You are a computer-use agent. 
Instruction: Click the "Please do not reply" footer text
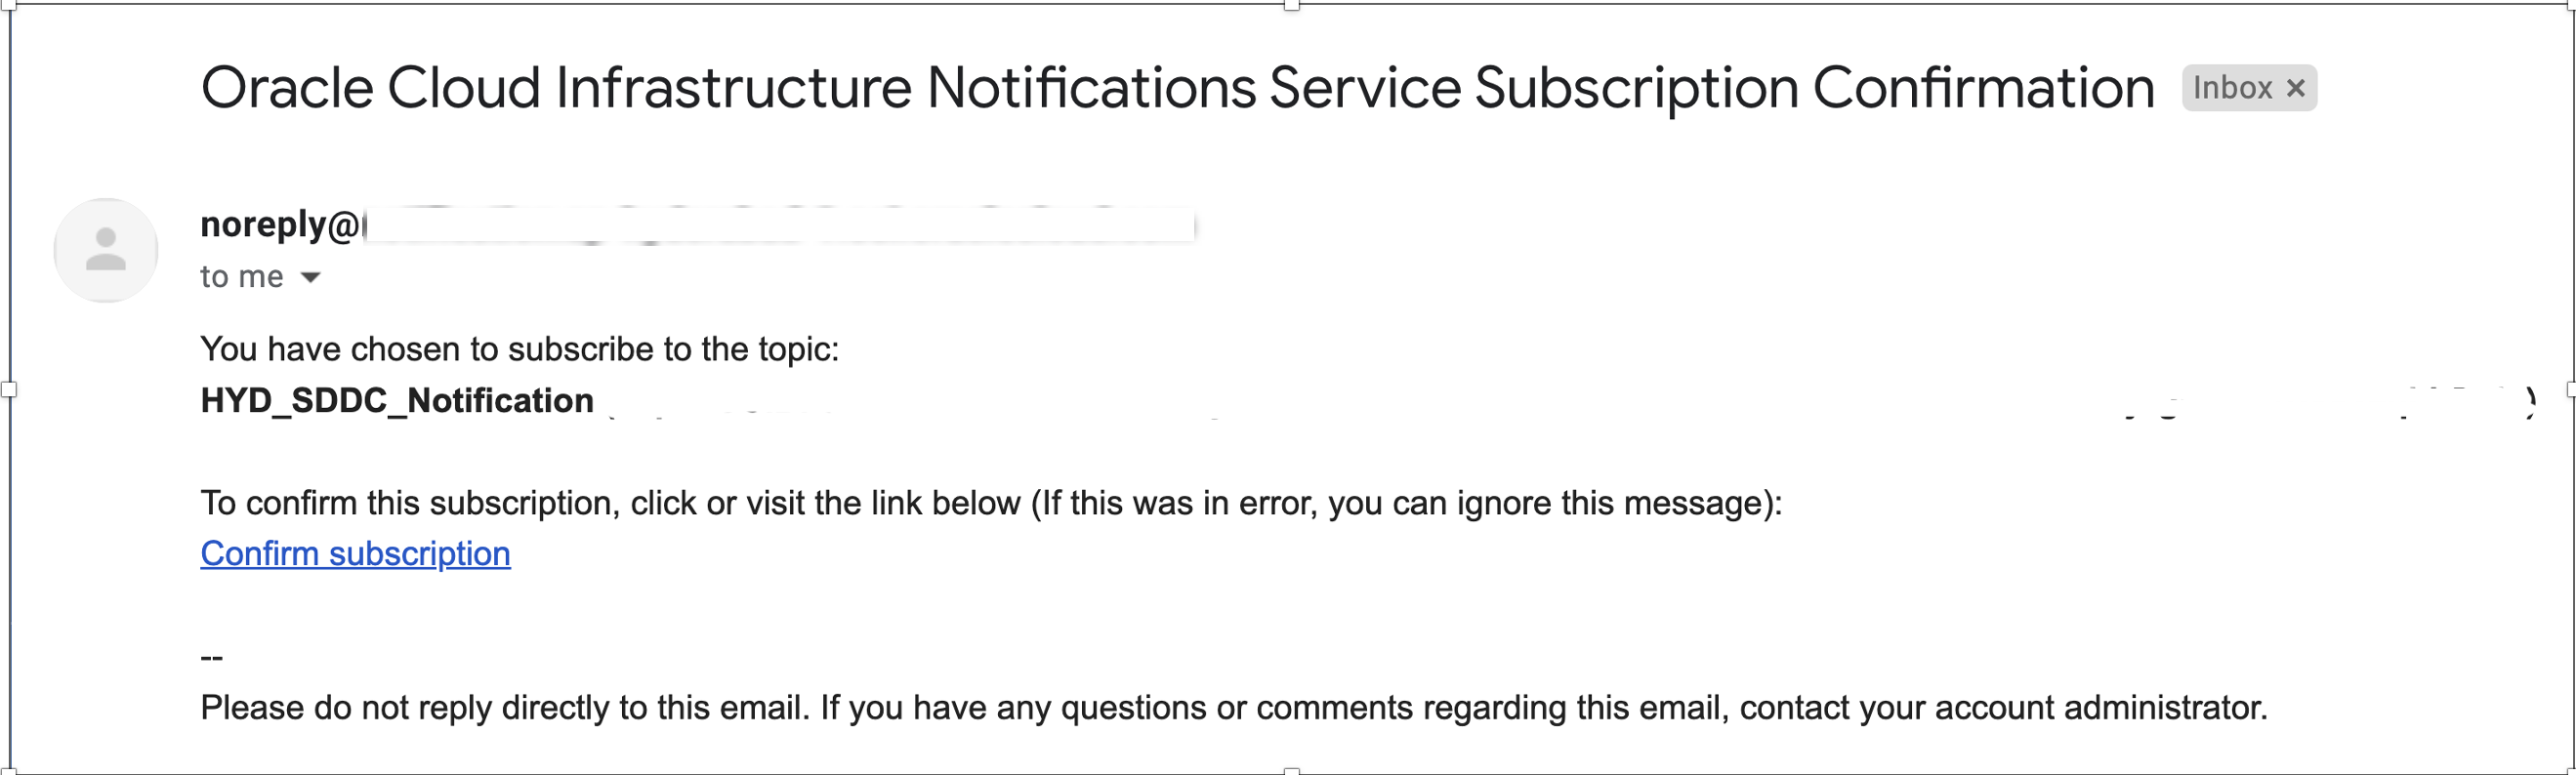(x=1234, y=707)
